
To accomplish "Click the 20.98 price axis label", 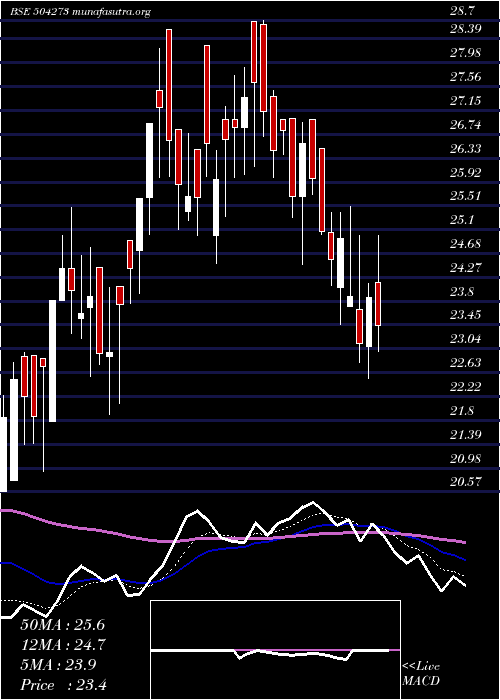I will coord(466,458).
